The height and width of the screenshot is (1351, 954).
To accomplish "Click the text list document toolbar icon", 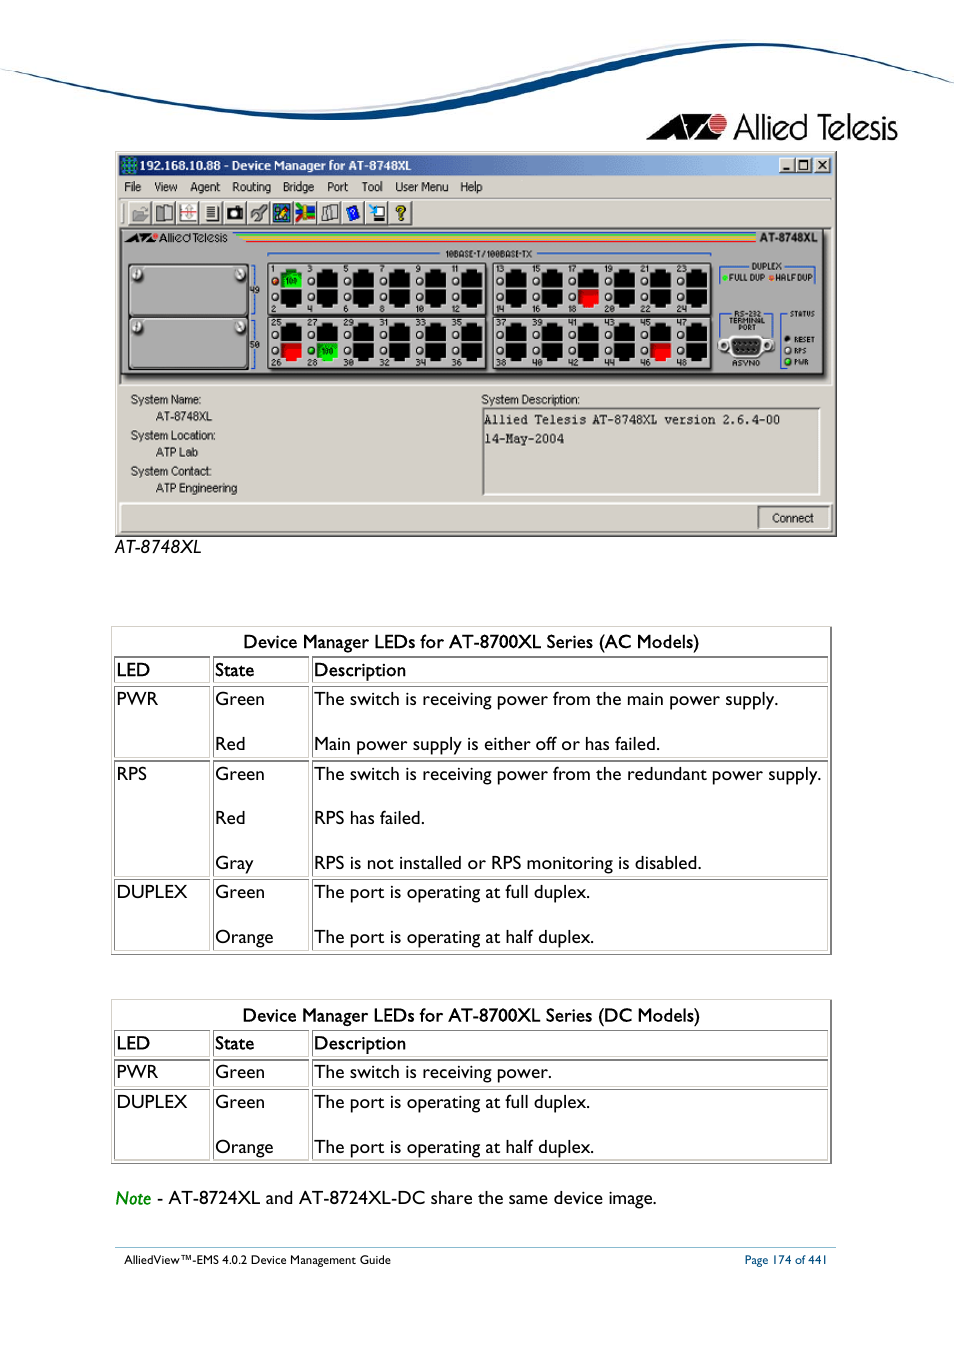I will pos(211,213).
